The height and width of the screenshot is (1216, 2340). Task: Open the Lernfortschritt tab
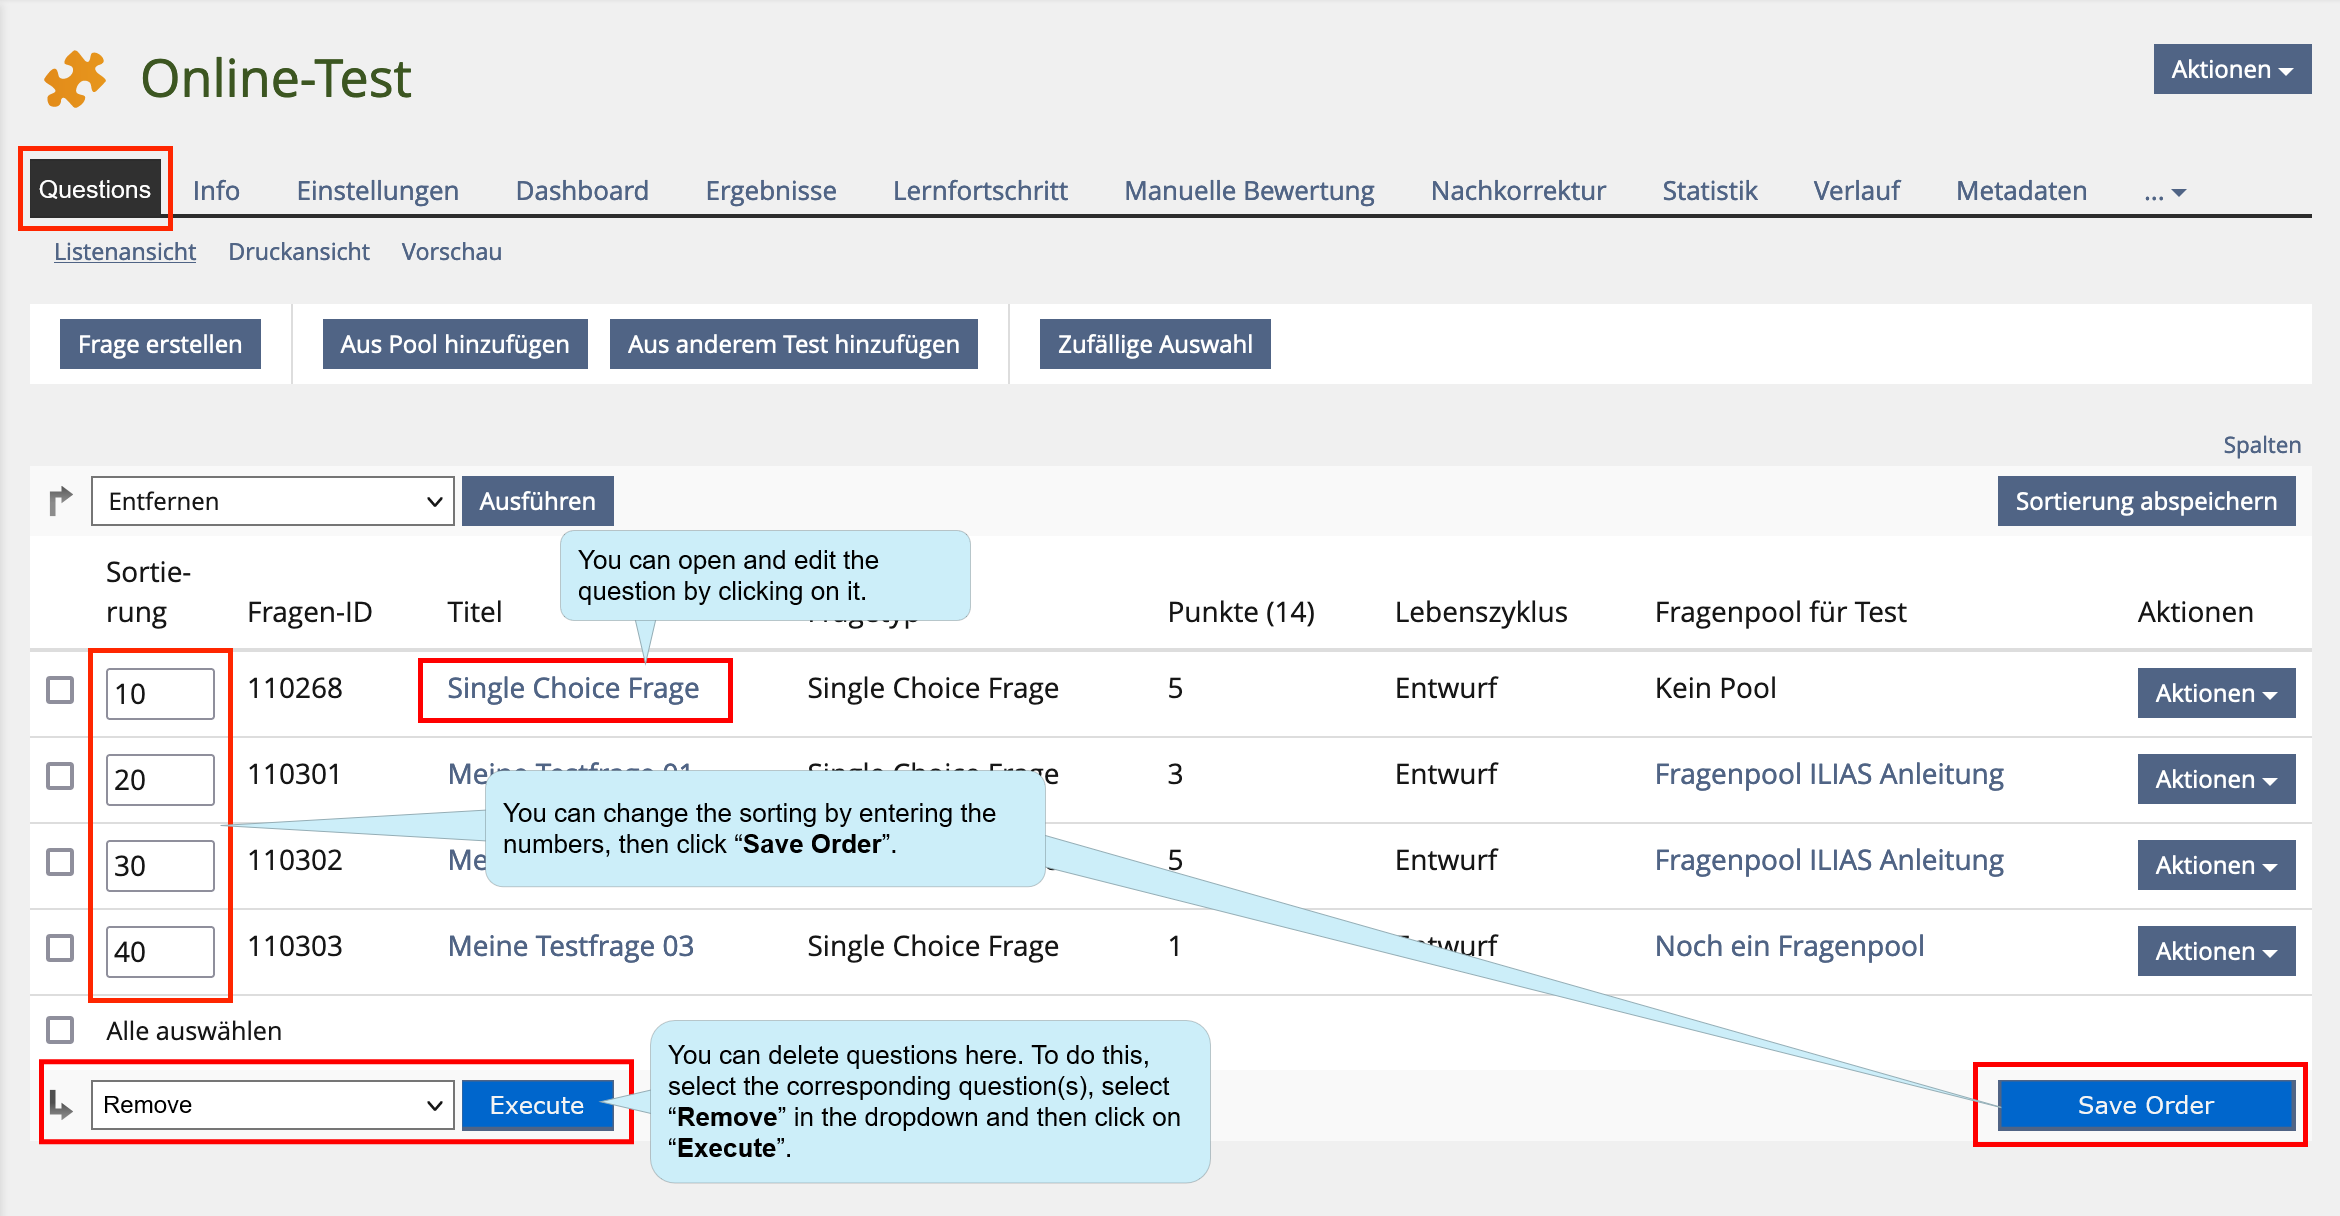[980, 190]
